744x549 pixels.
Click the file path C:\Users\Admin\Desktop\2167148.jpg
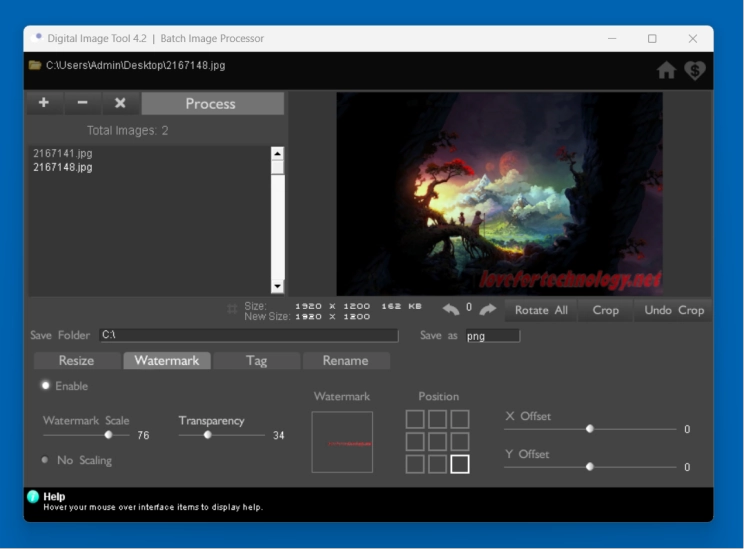click(x=136, y=65)
